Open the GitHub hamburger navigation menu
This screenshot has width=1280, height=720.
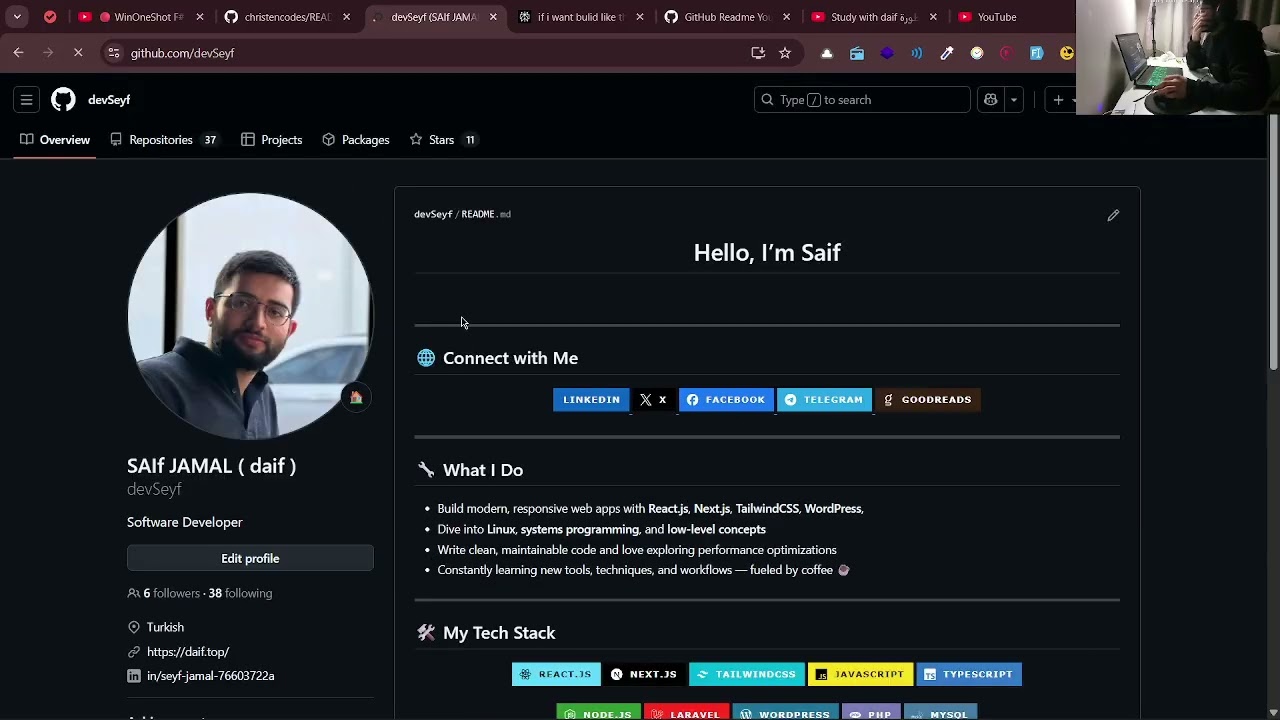tap(27, 100)
